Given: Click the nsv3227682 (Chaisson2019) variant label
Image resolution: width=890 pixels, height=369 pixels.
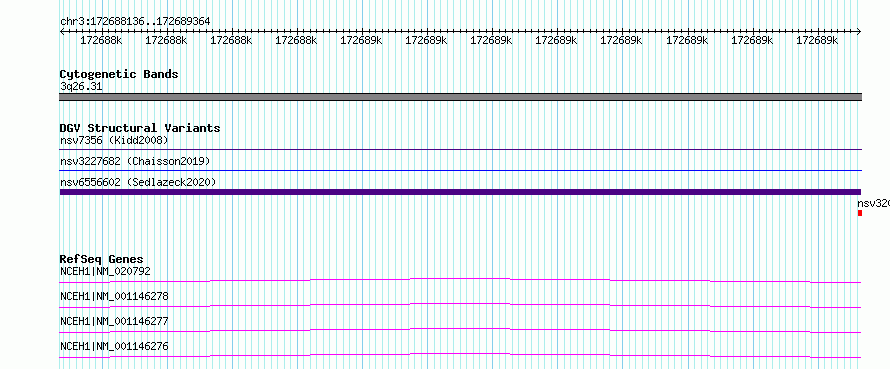Looking at the screenshot, I should point(135,161).
